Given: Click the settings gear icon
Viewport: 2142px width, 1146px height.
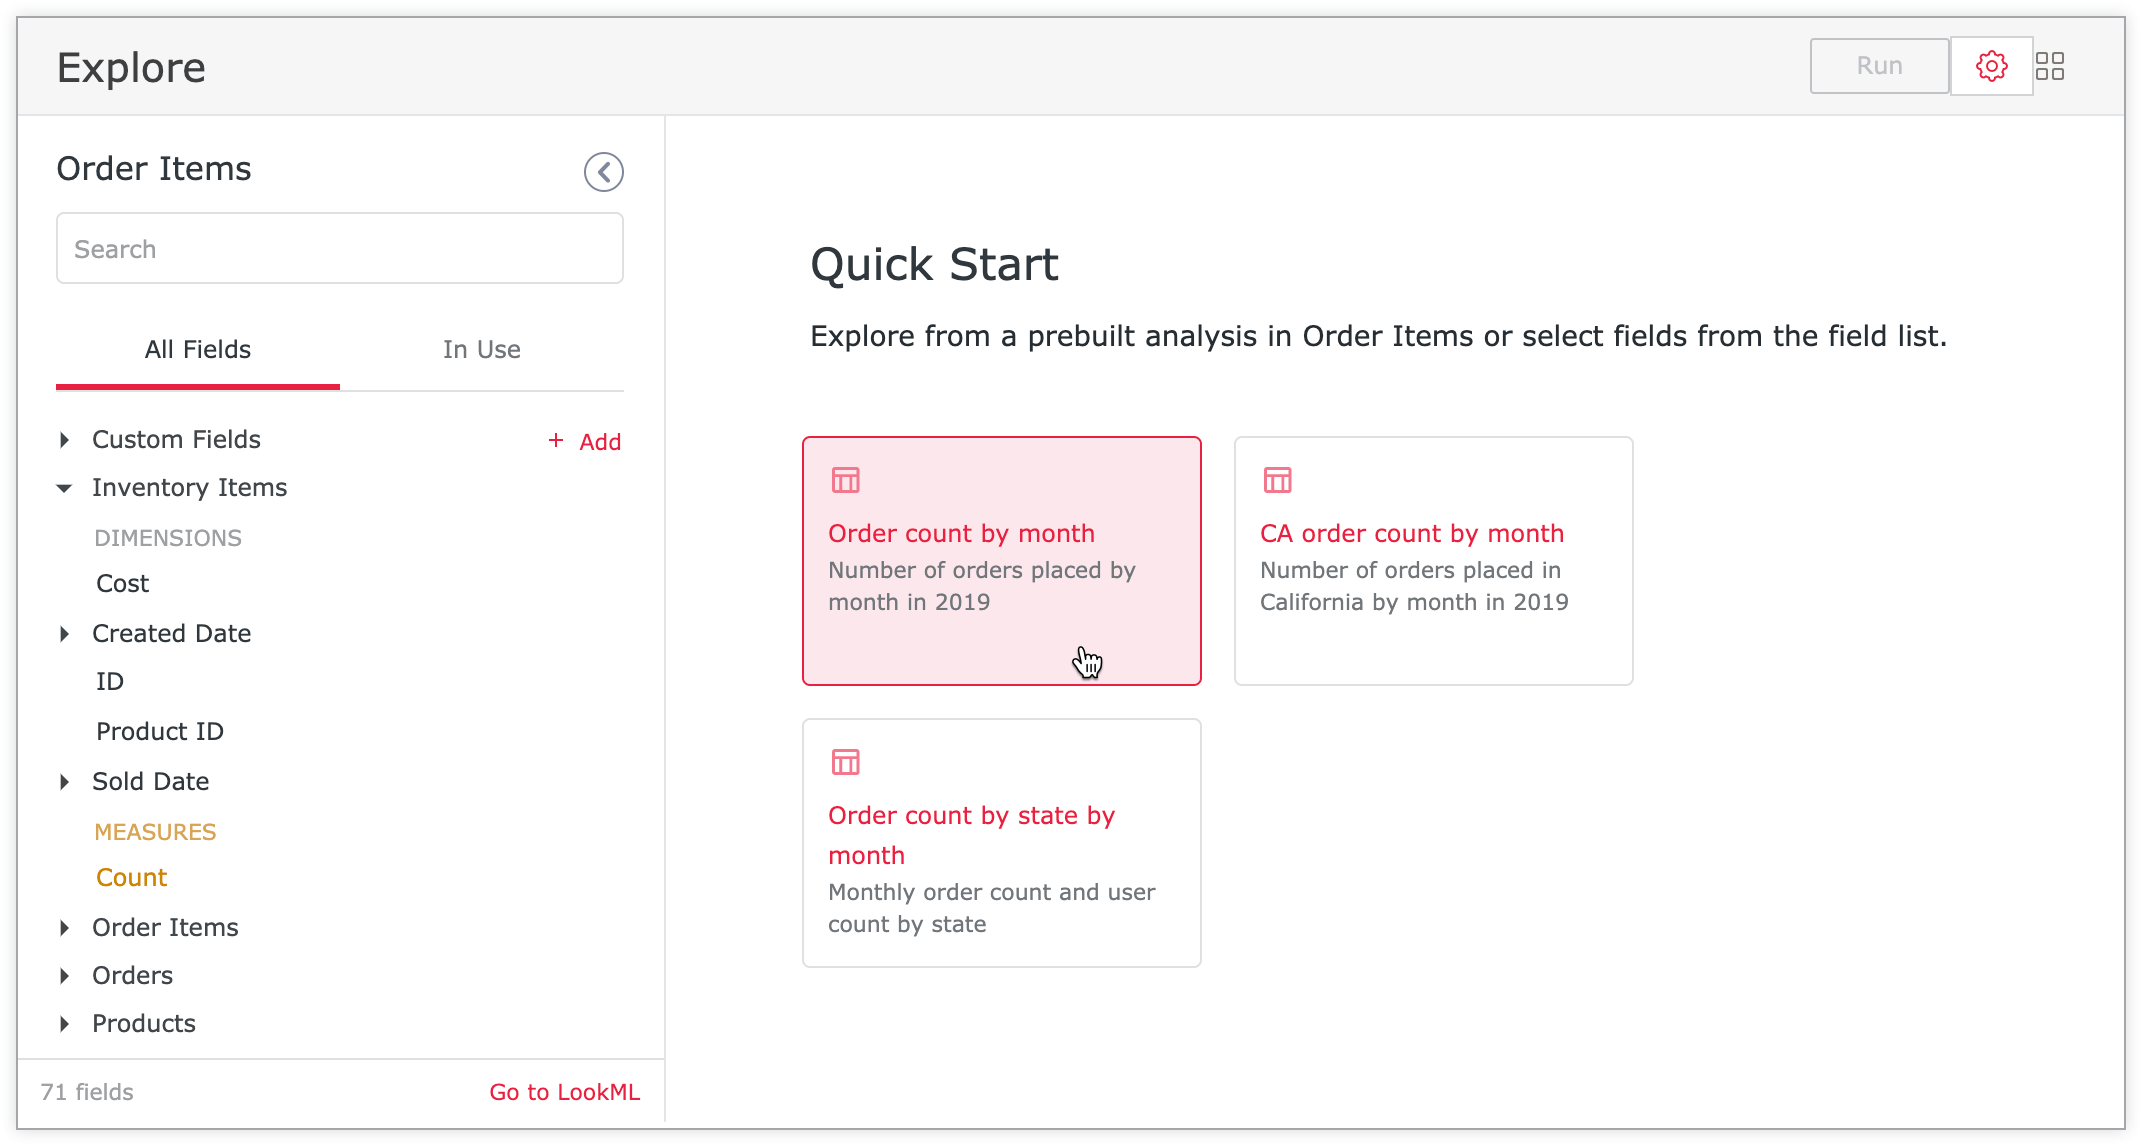Looking at the screenshot, I should 1992,65.
